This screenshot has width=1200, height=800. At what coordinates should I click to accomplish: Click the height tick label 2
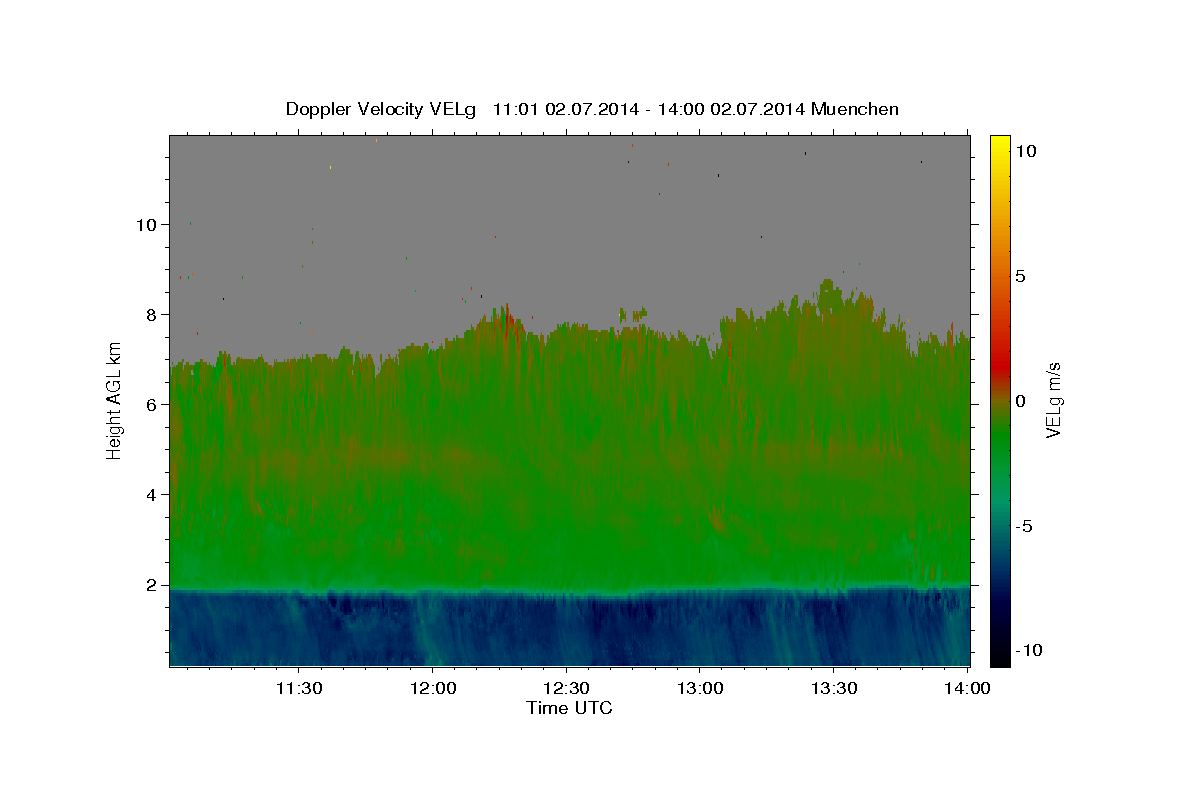tap(152, 585)
